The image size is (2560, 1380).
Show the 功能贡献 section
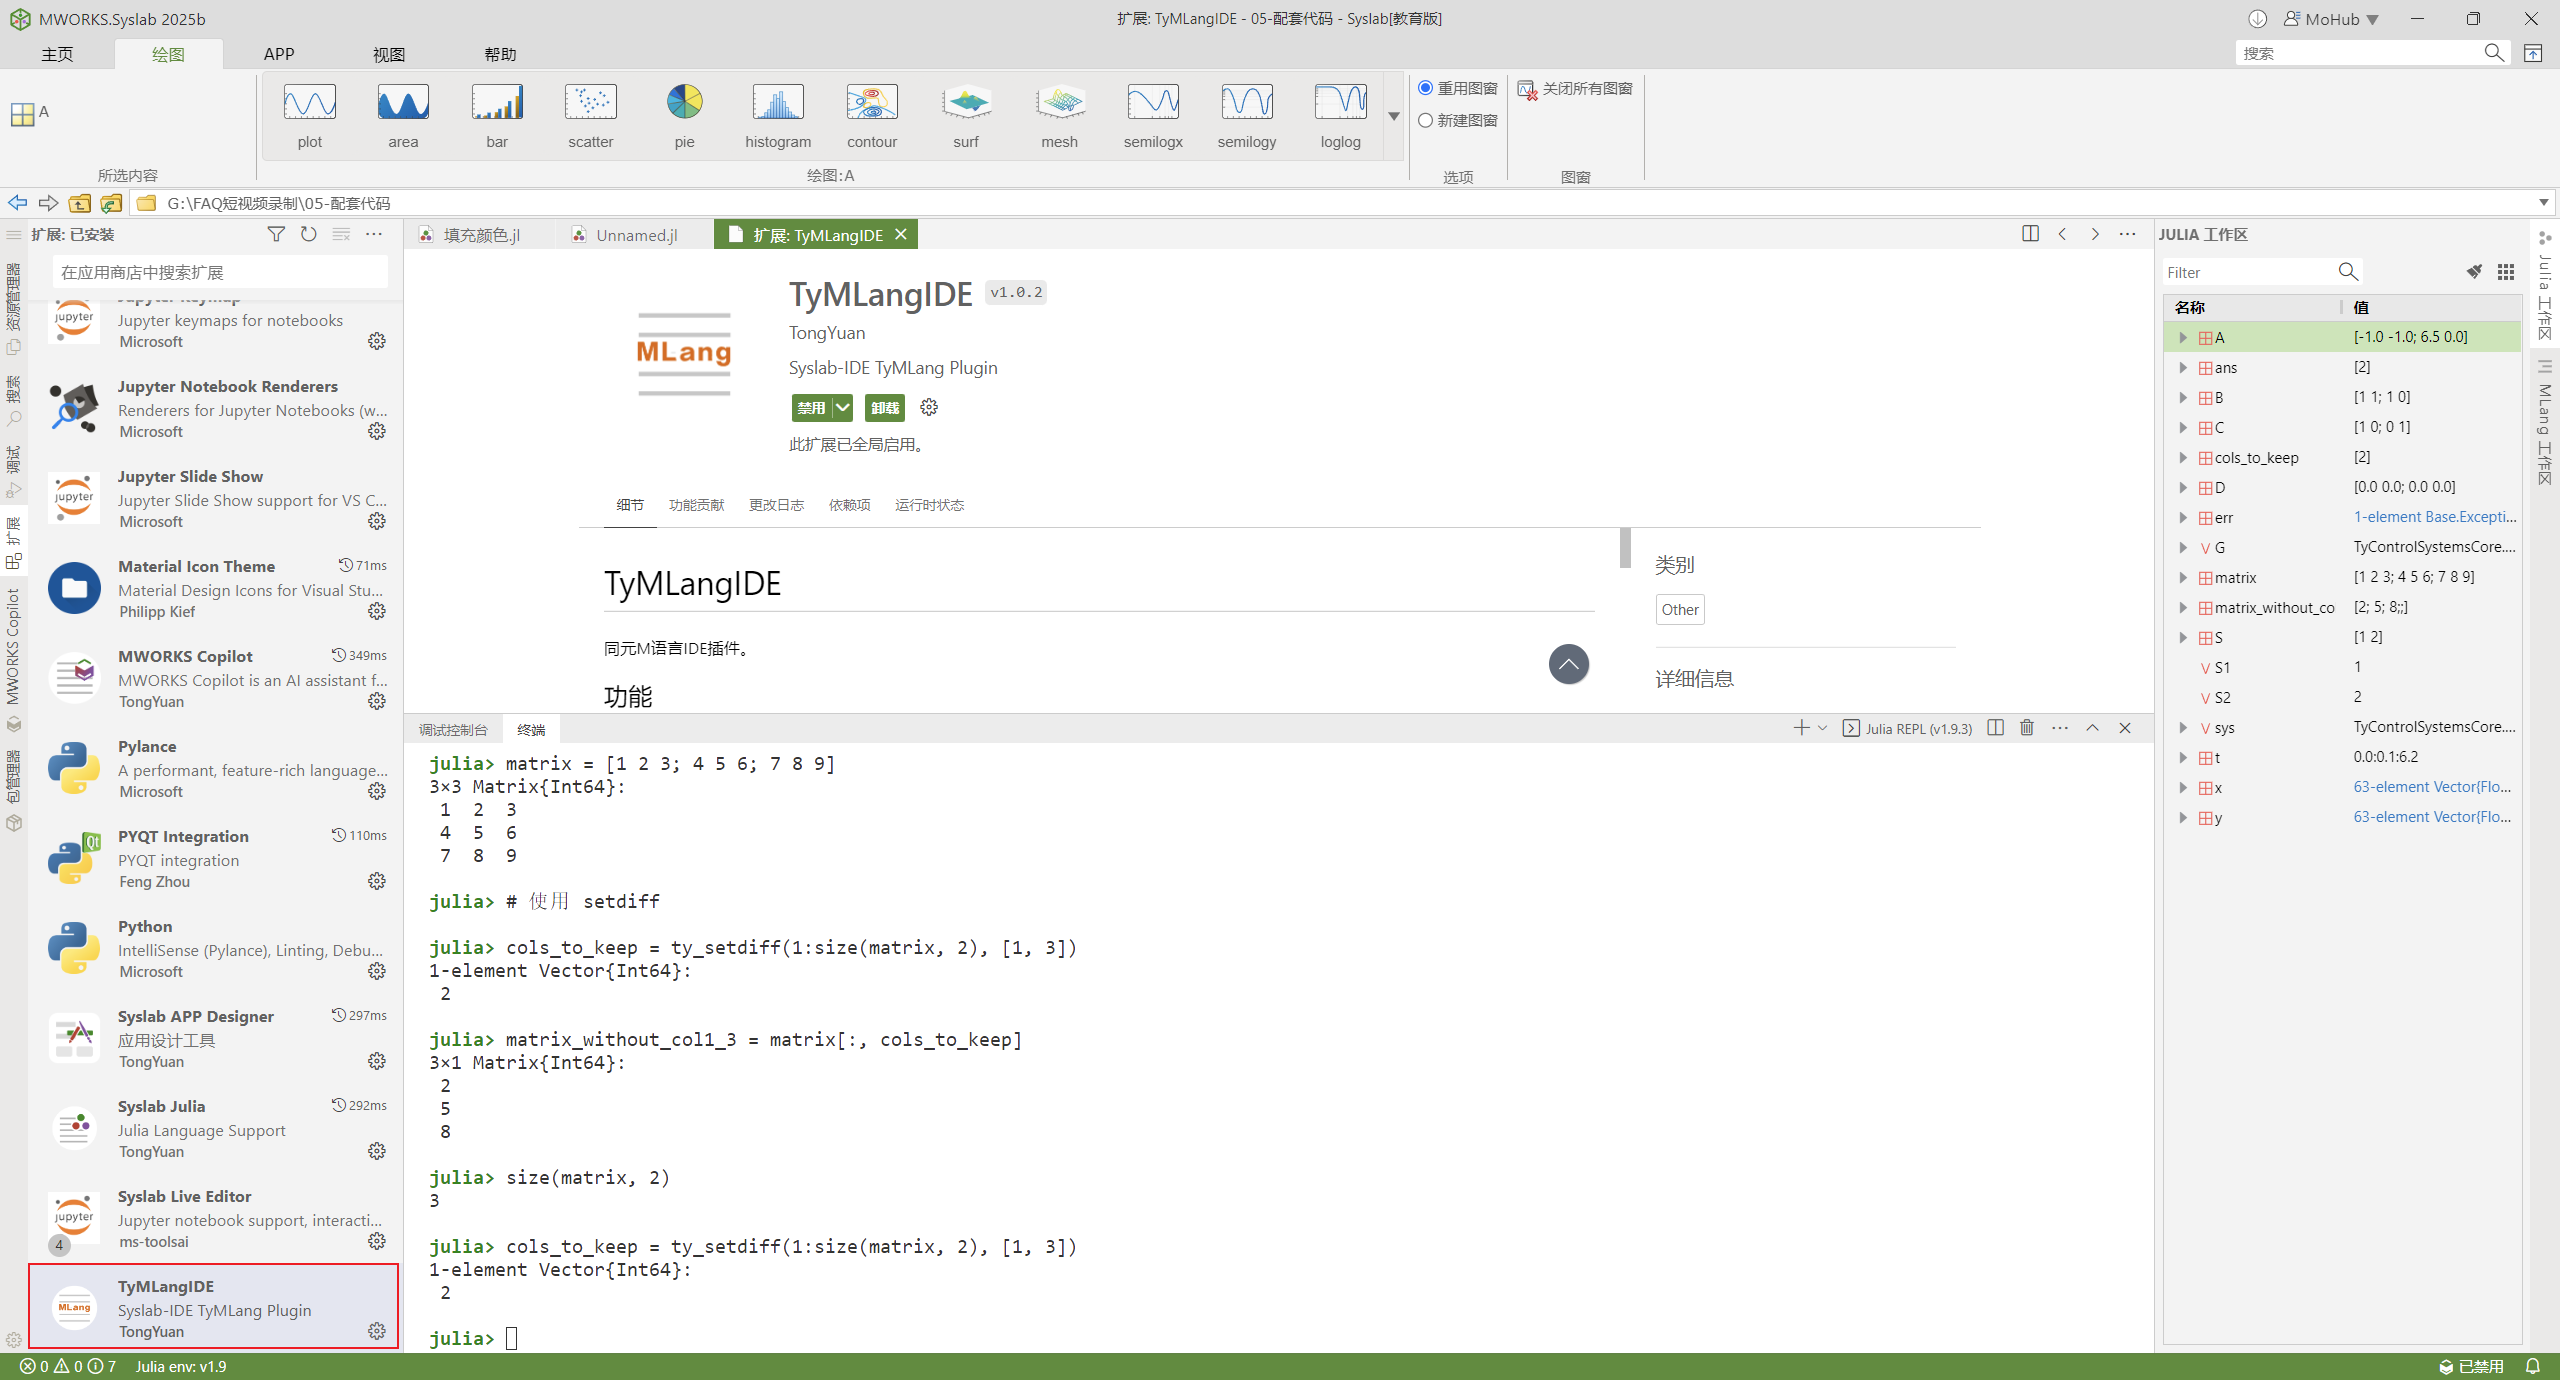pos(696,505)
